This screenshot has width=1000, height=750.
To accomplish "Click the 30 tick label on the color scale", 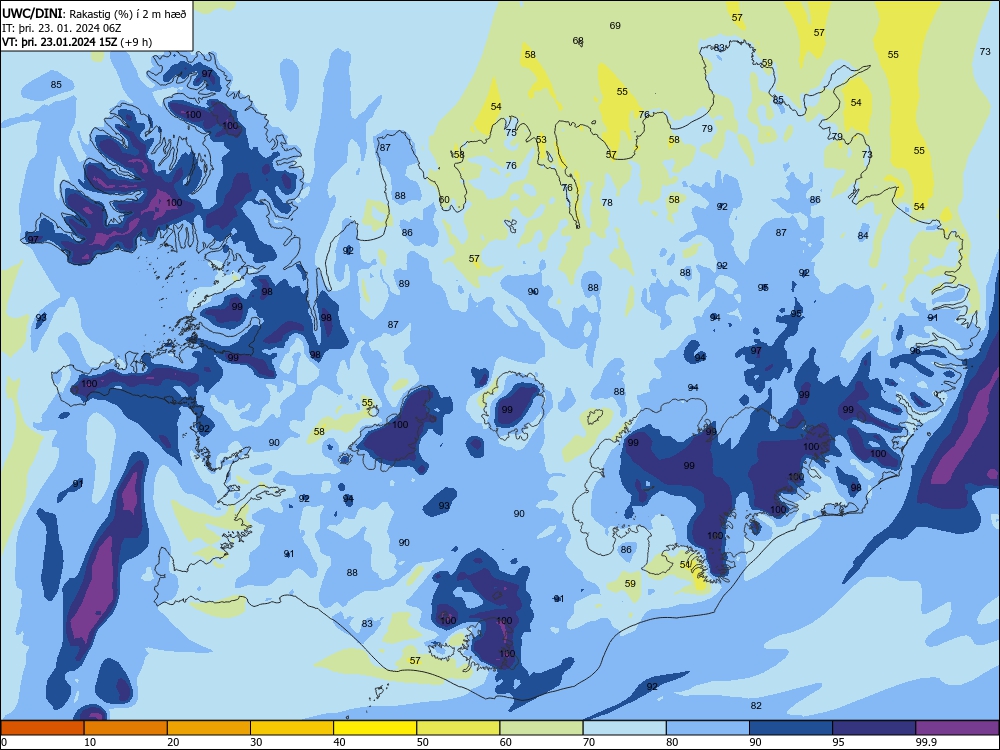I will (x=256, y=742).
